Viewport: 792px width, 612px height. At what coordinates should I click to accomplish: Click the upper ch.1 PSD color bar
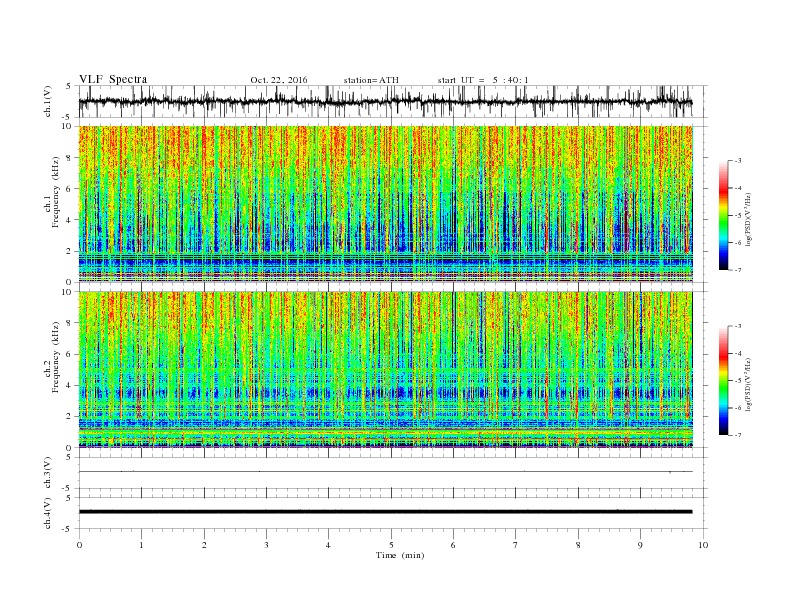point(723,216)
